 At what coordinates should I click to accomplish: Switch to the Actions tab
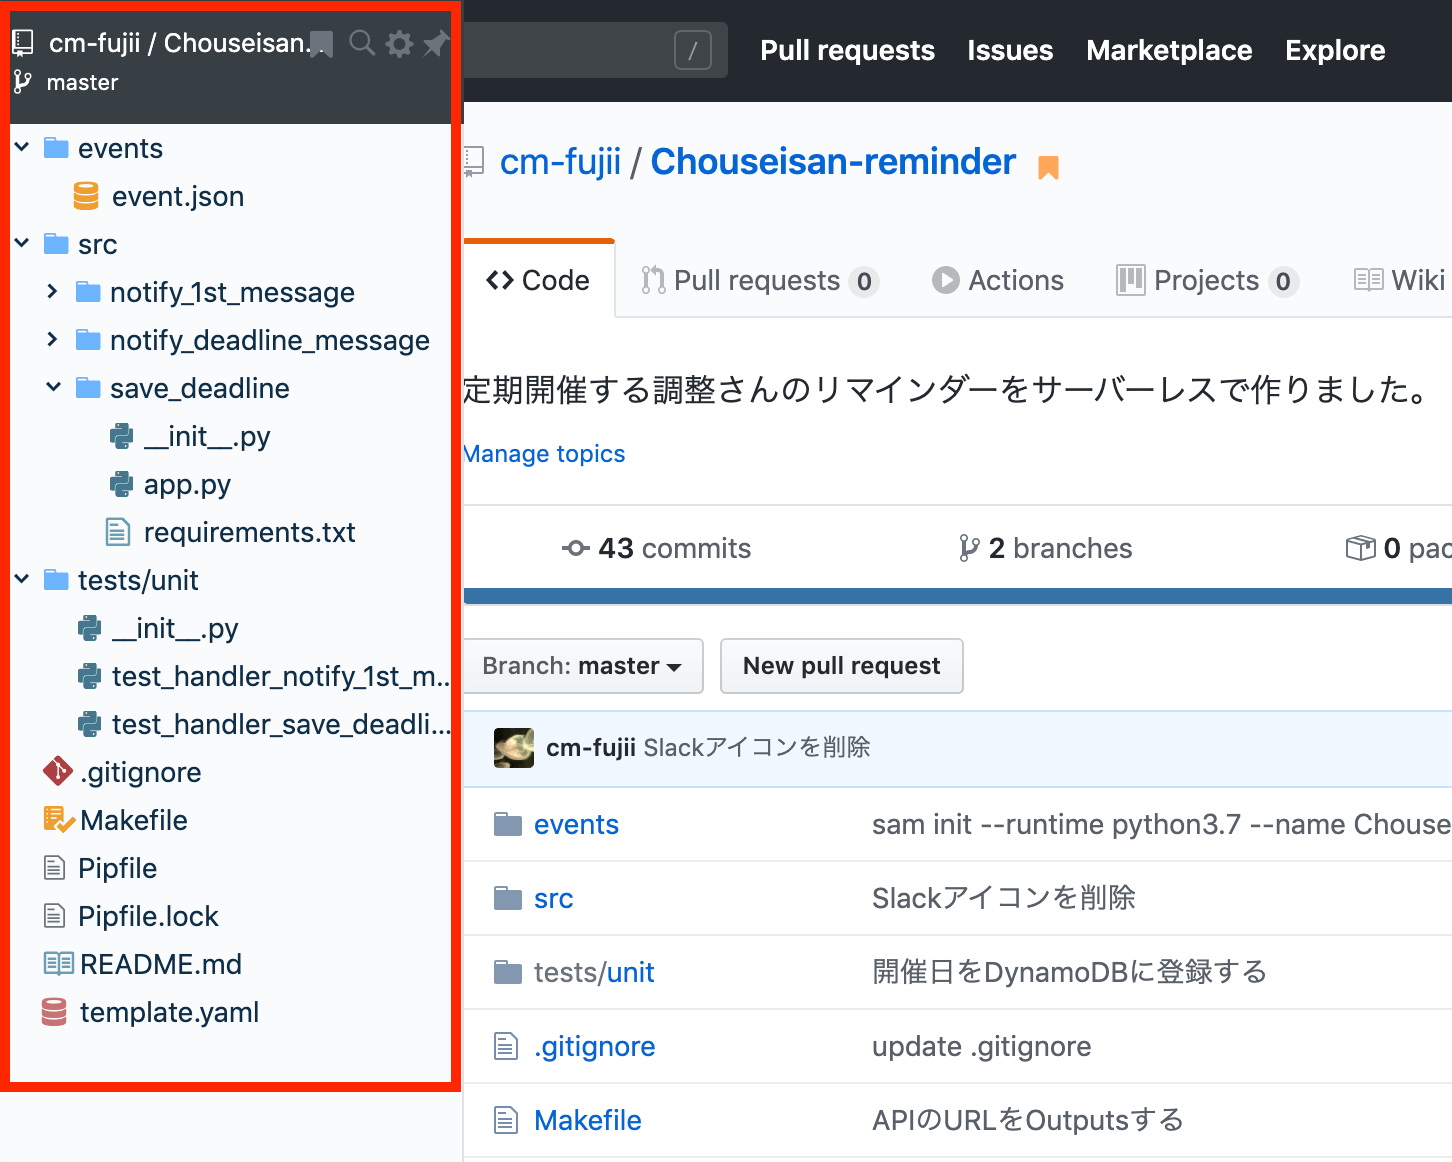(x=997, y=280)
